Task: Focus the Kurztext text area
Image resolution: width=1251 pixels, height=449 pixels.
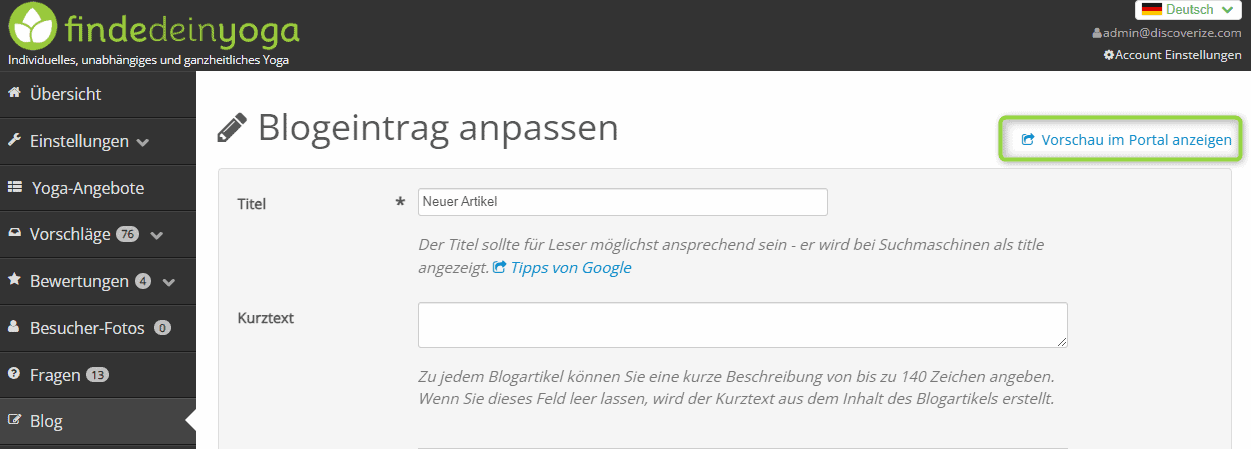Action: coord(743,325)
